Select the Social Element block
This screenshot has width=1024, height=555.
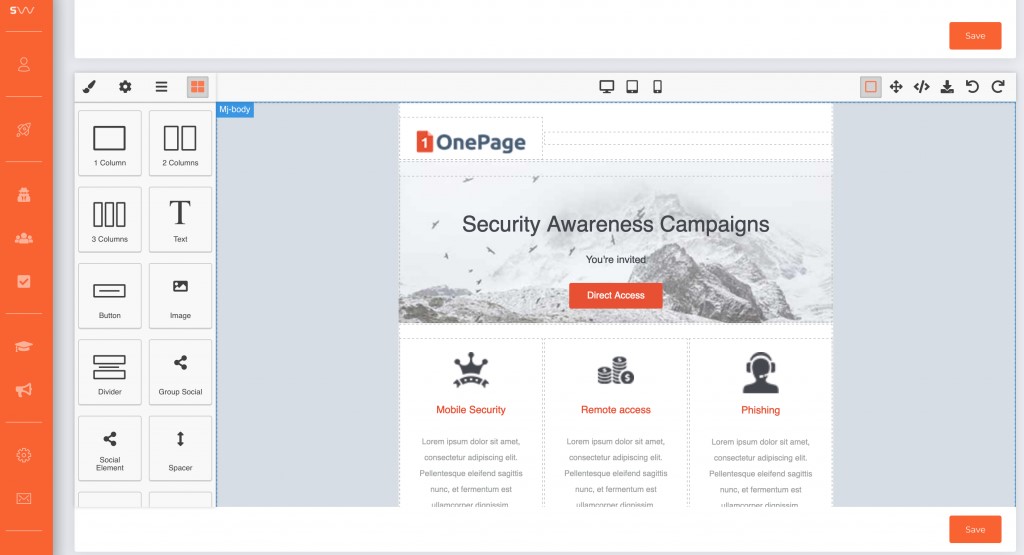point(110,449)
